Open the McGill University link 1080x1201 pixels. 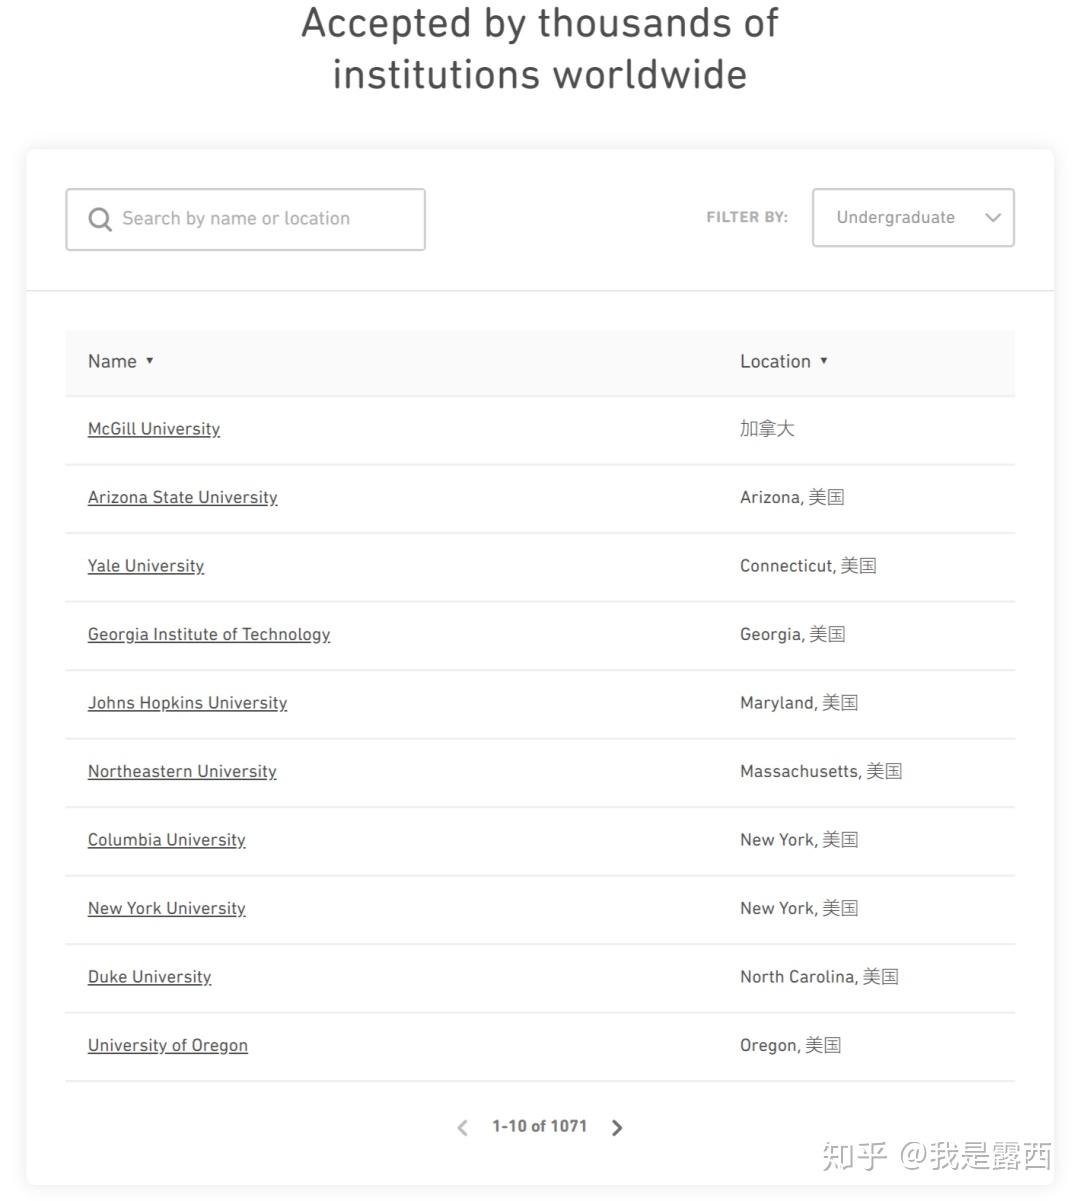[154, 429]
